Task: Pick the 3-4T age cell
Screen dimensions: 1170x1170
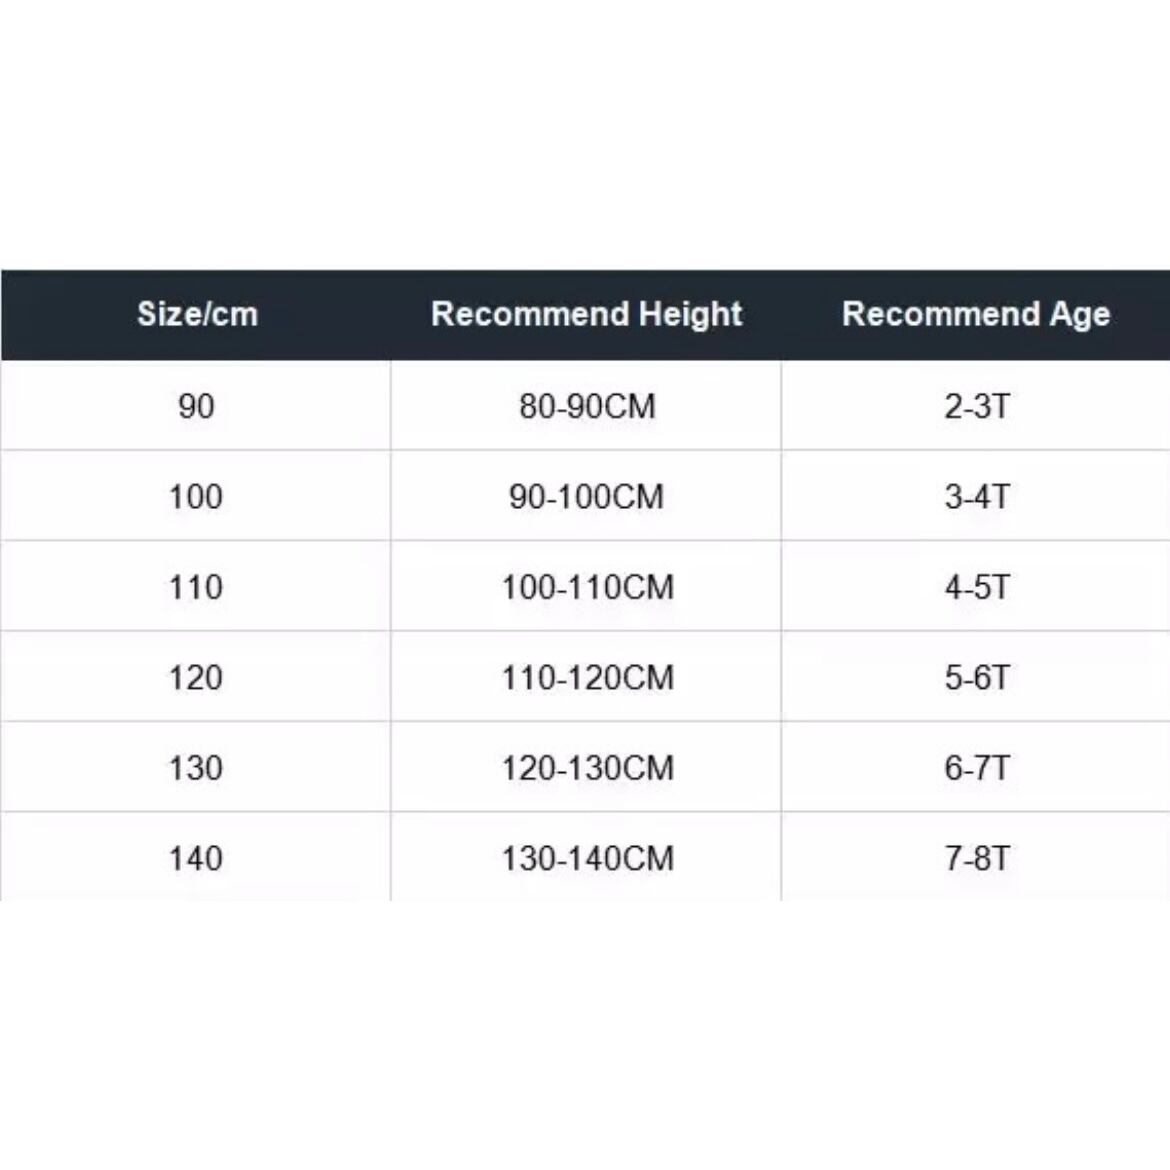Action: click(x=977, y=496)
